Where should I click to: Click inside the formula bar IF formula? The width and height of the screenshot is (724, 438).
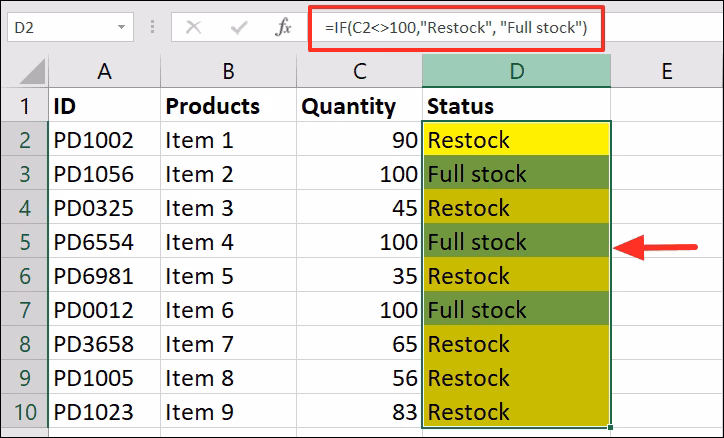pos(462,28)
